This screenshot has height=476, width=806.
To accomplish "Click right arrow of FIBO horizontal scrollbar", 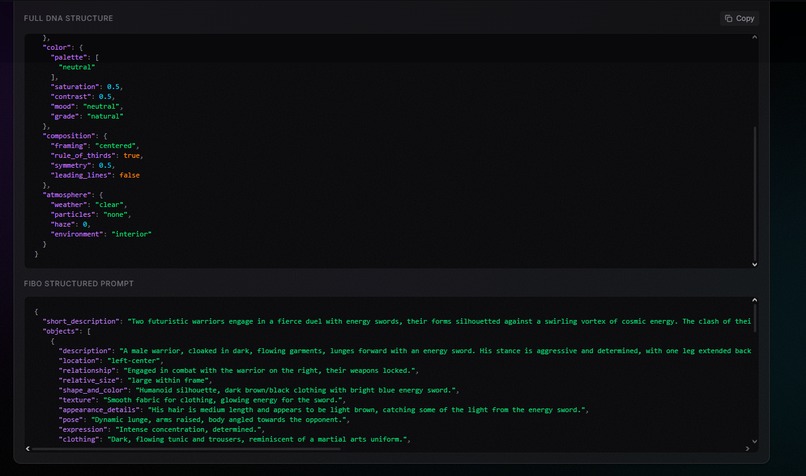I will [x=747, y=449].
